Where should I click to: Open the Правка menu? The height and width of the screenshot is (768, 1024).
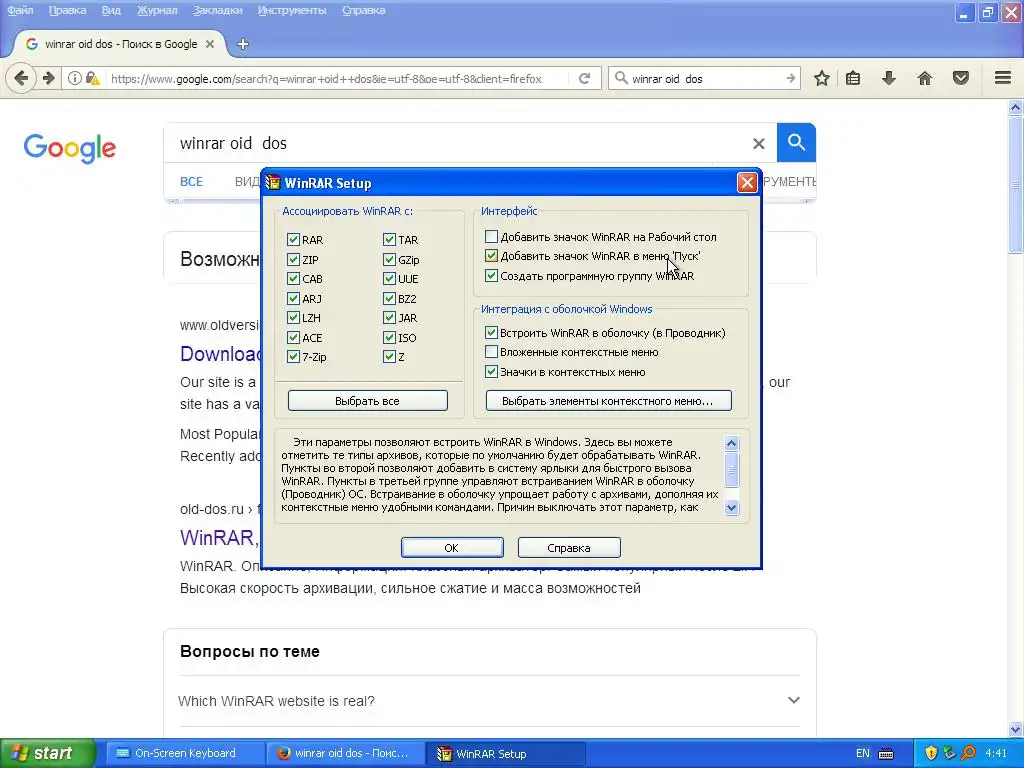coord(67,10)
